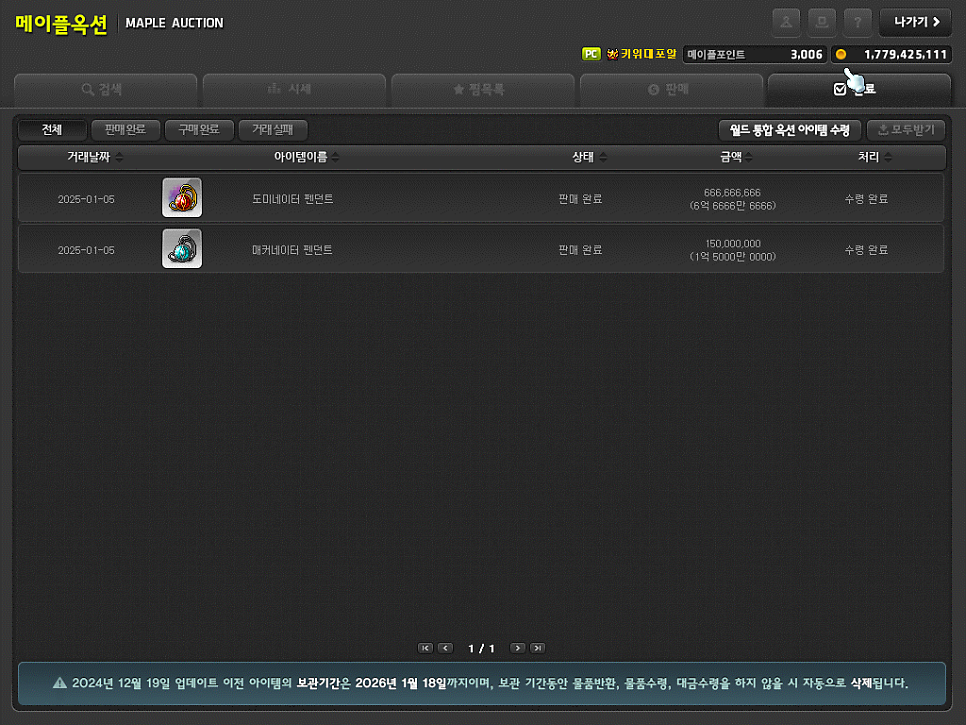Open the help question mark button

pos(858,23)
